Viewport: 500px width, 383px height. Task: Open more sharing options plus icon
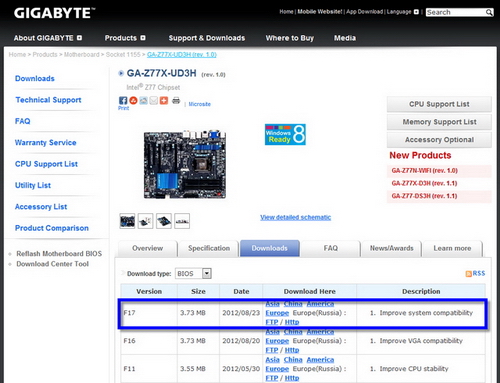click(164, 100)
